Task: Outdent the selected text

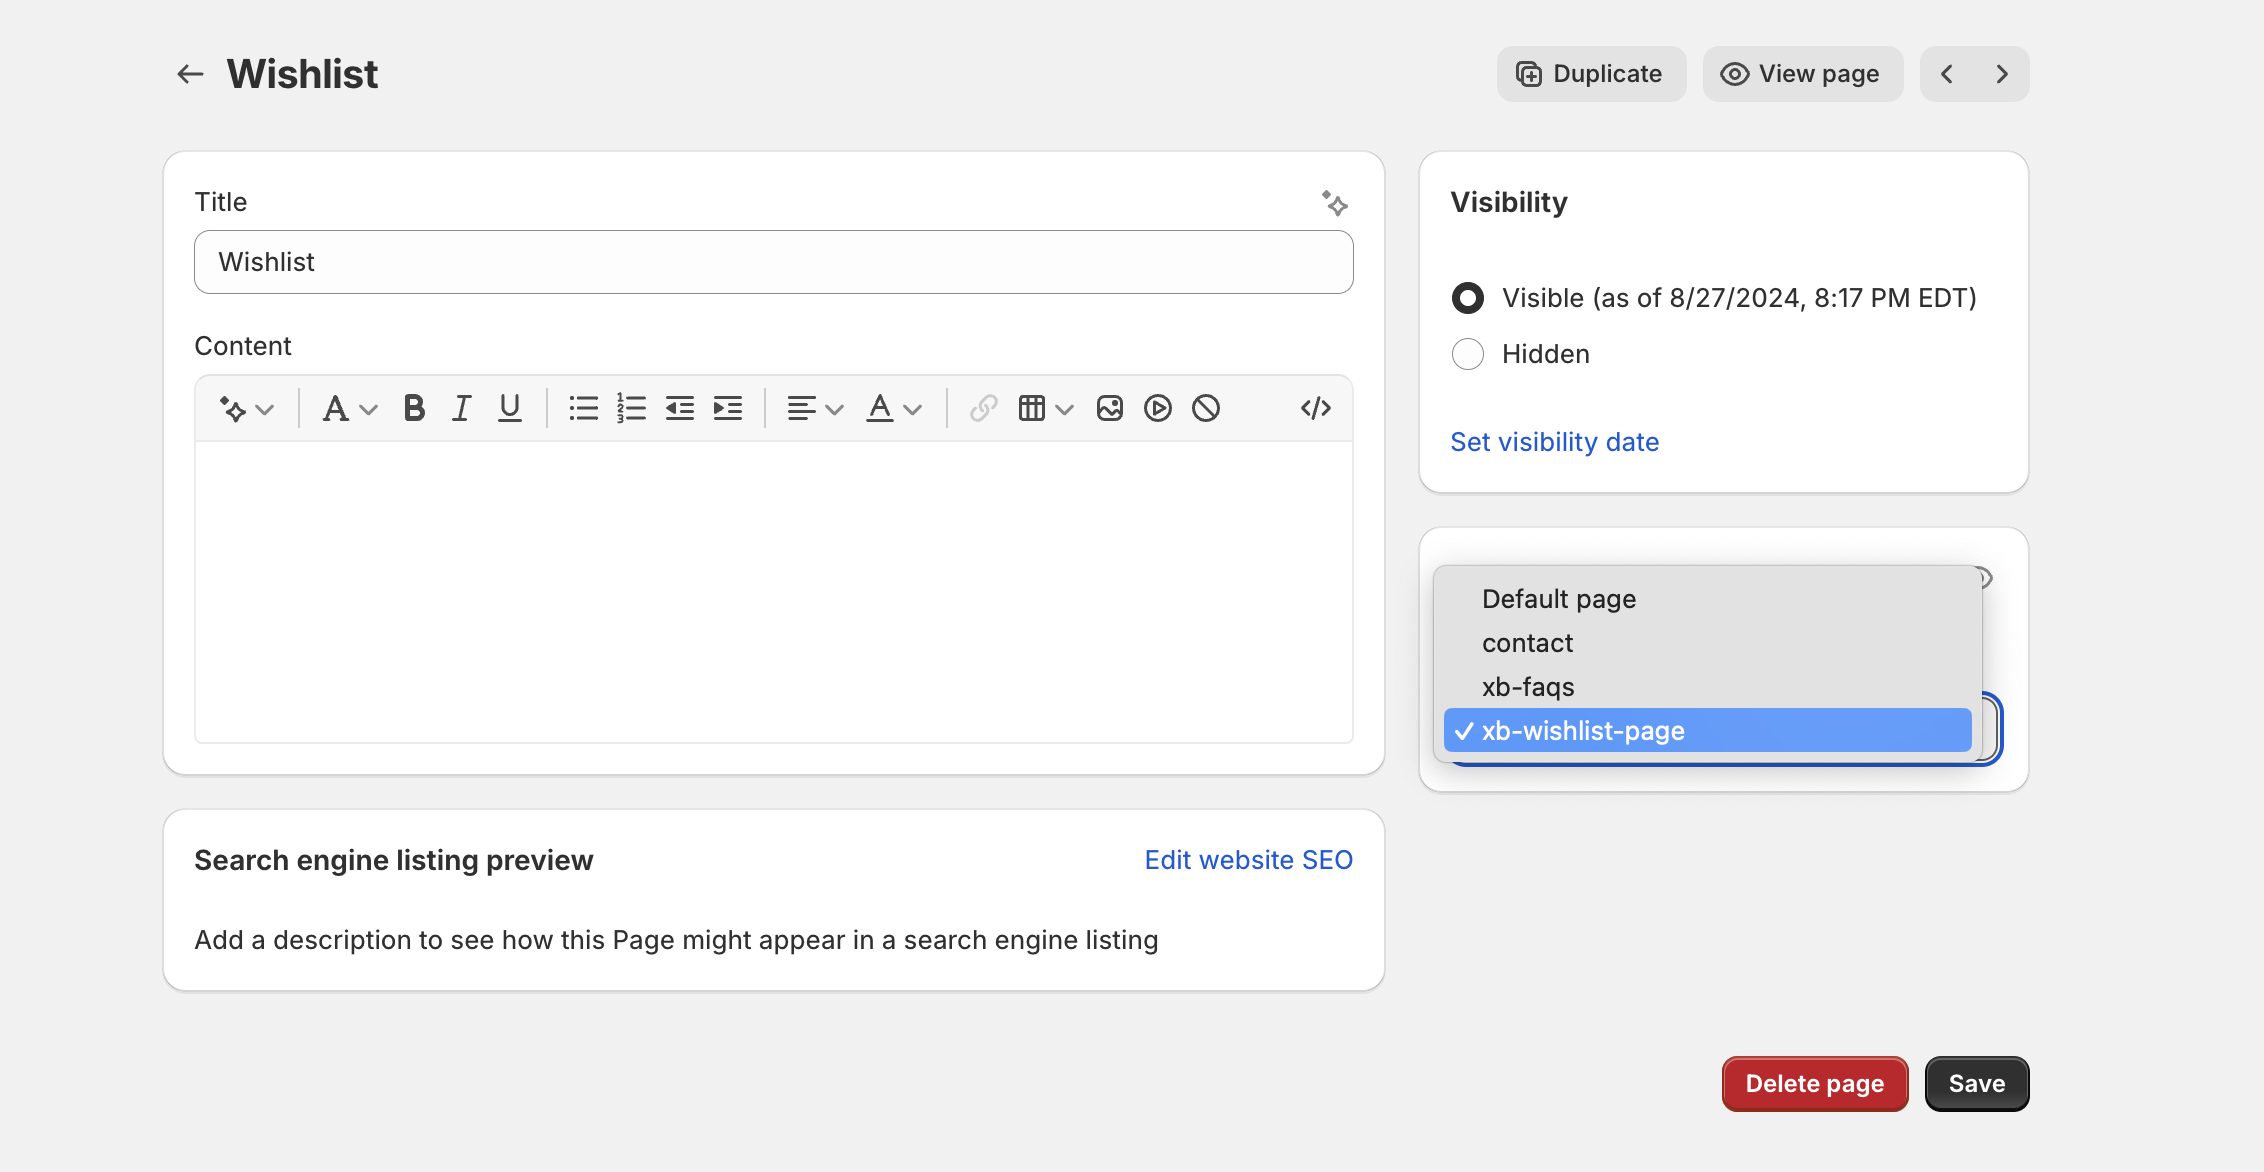Action: (x=680, y=408)
